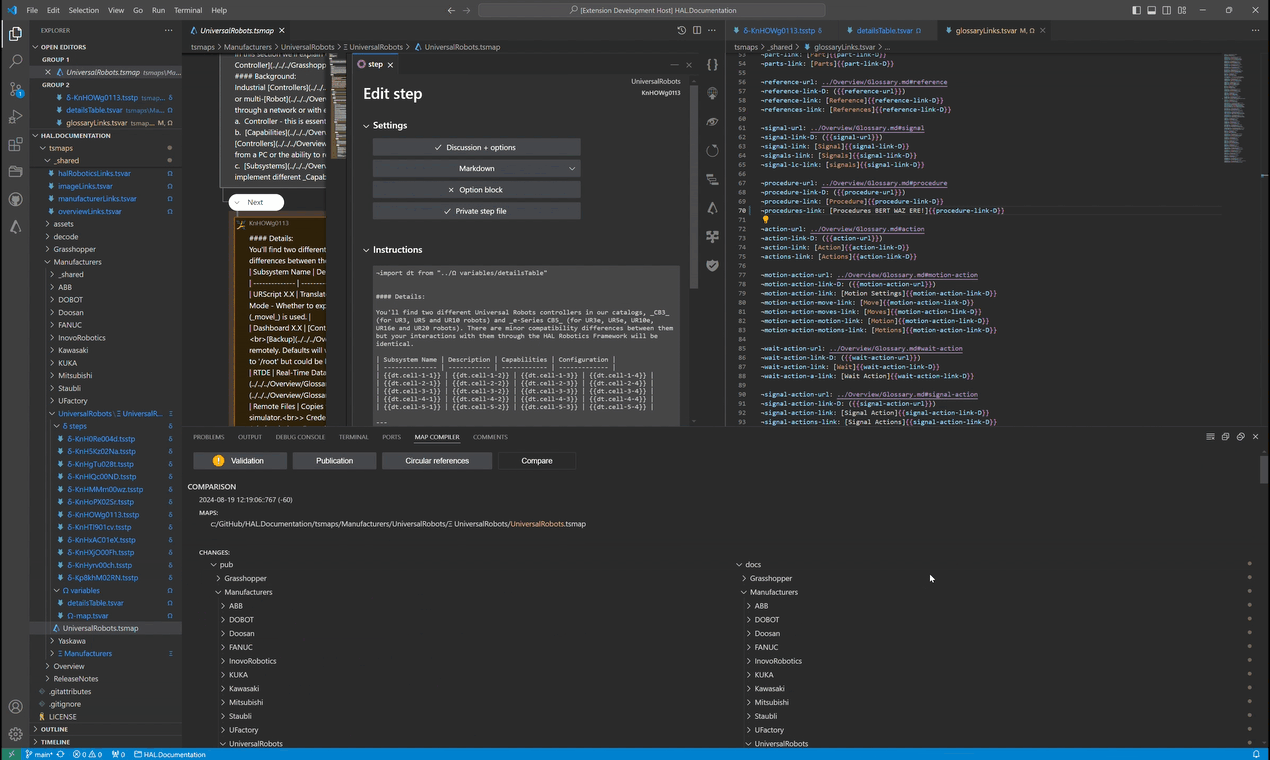Toggle bottom panel layout icon
Viewport: 1270px width, 760px height.
pyautogui.click(x=1151, y=10)
